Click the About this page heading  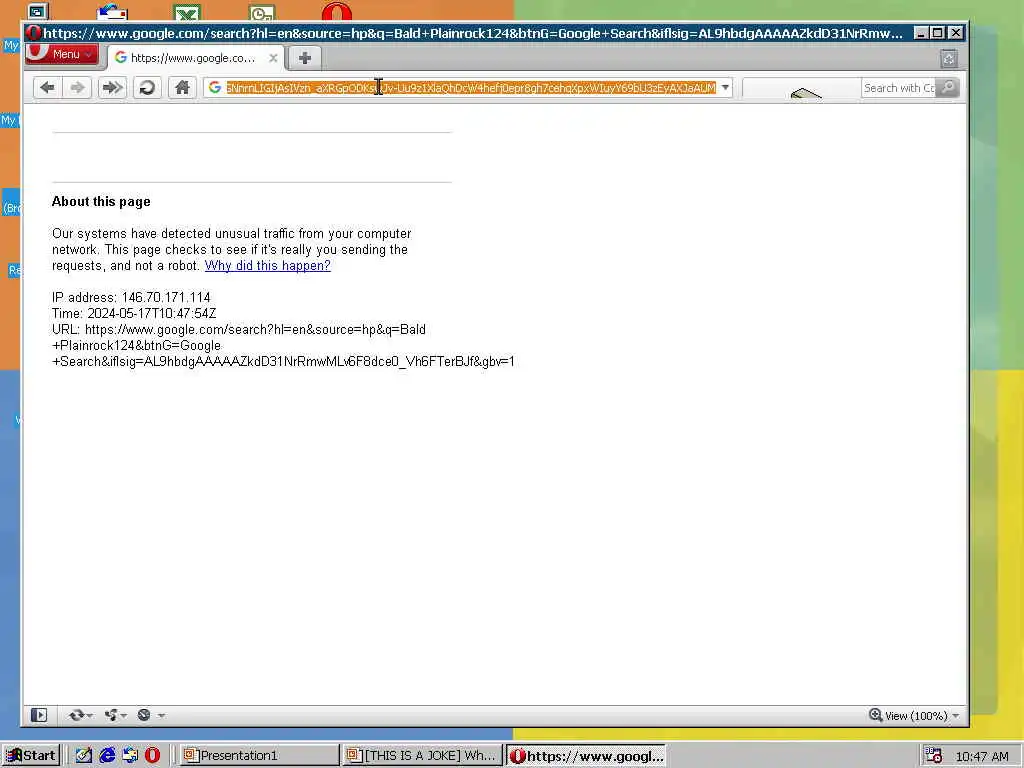click(101, 201)
